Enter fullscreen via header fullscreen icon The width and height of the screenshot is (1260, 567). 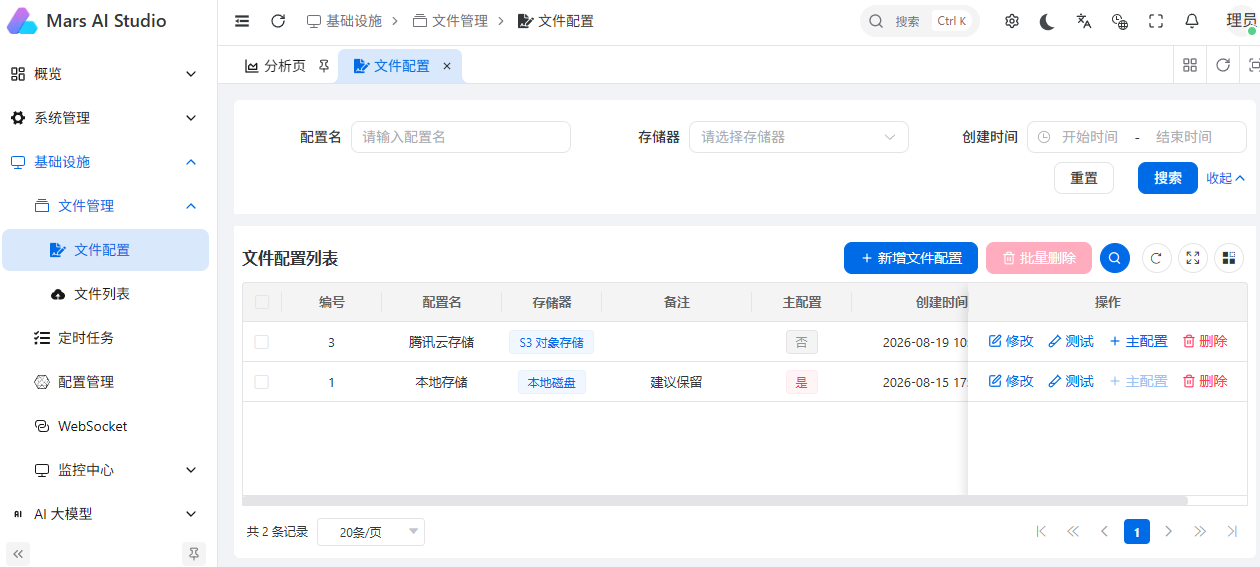(x=1156, y=21)
